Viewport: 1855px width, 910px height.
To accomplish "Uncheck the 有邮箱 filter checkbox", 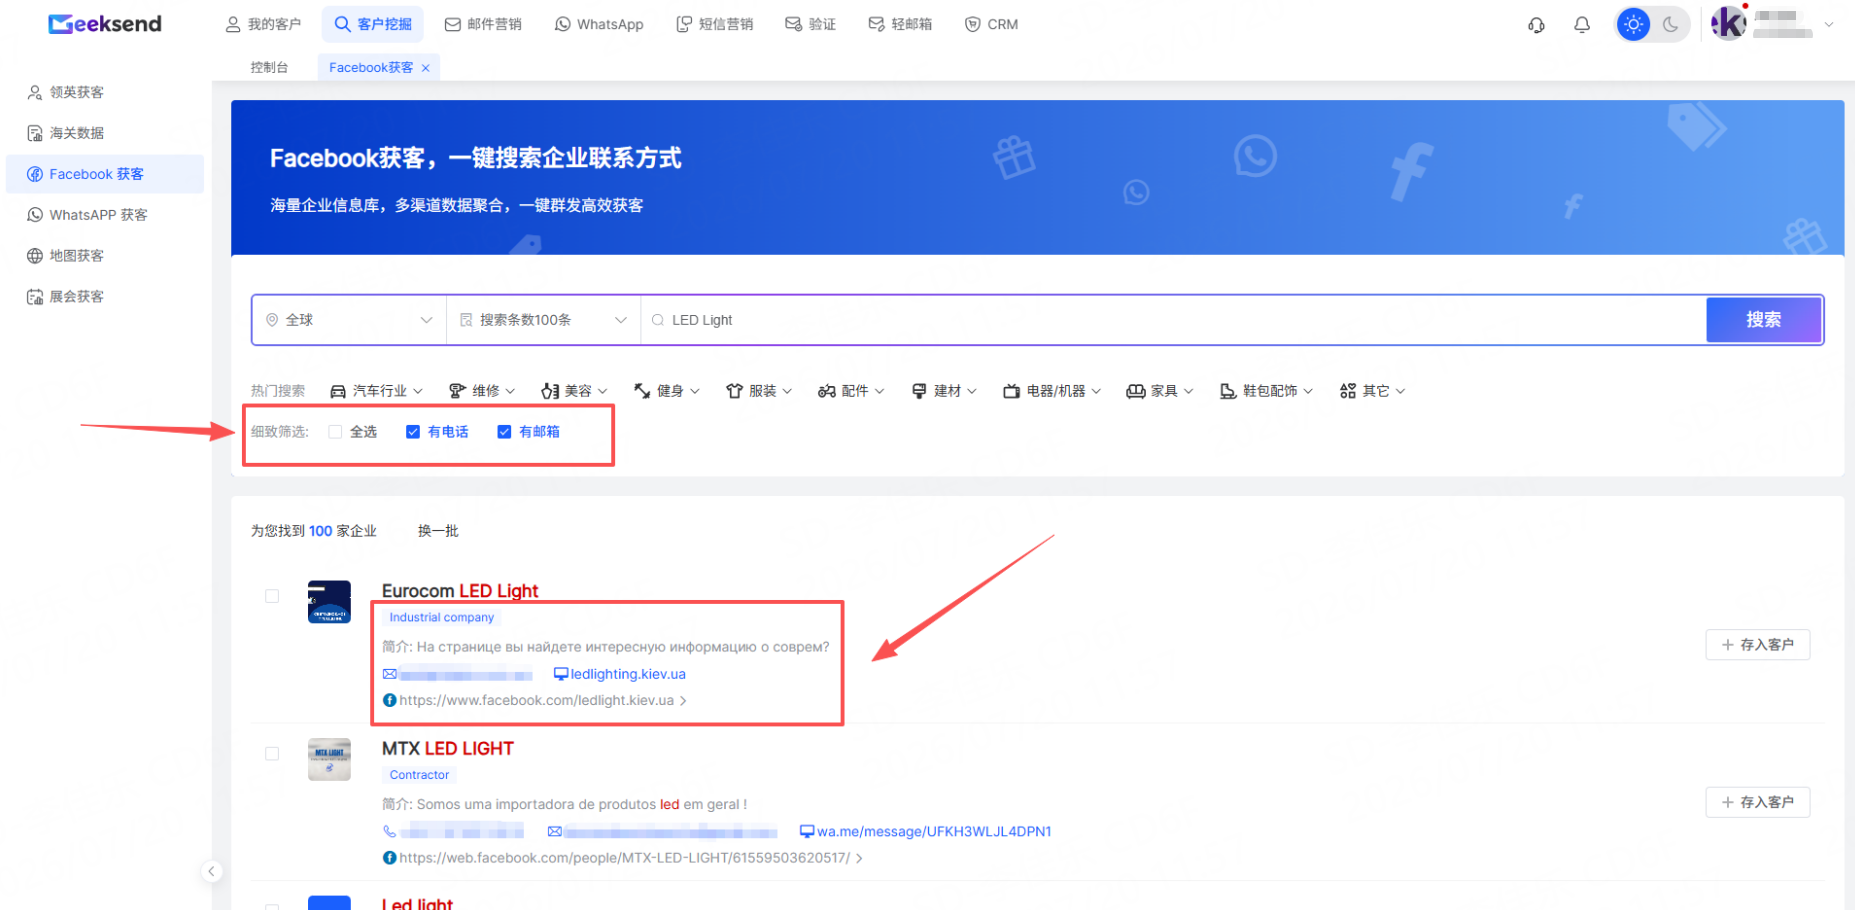I will [x=504, y=432].
